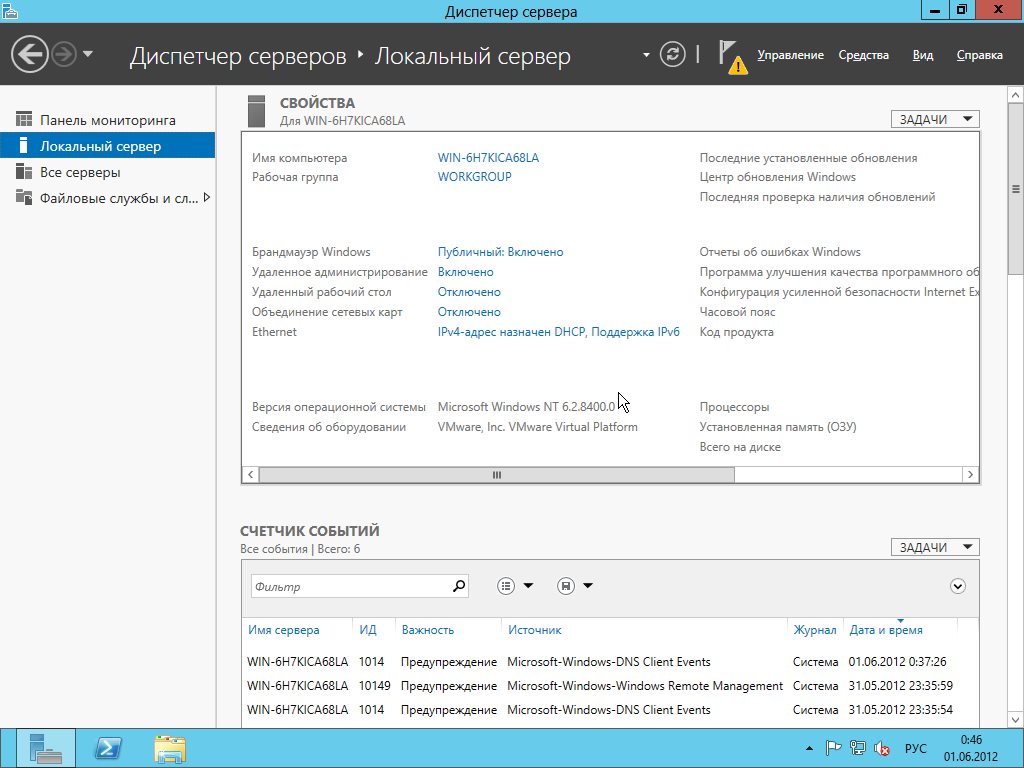The width and height of the screenshot is (1024, 768).
Task: Open File Explorer from taskbar
Action: (x=170, y=748)
